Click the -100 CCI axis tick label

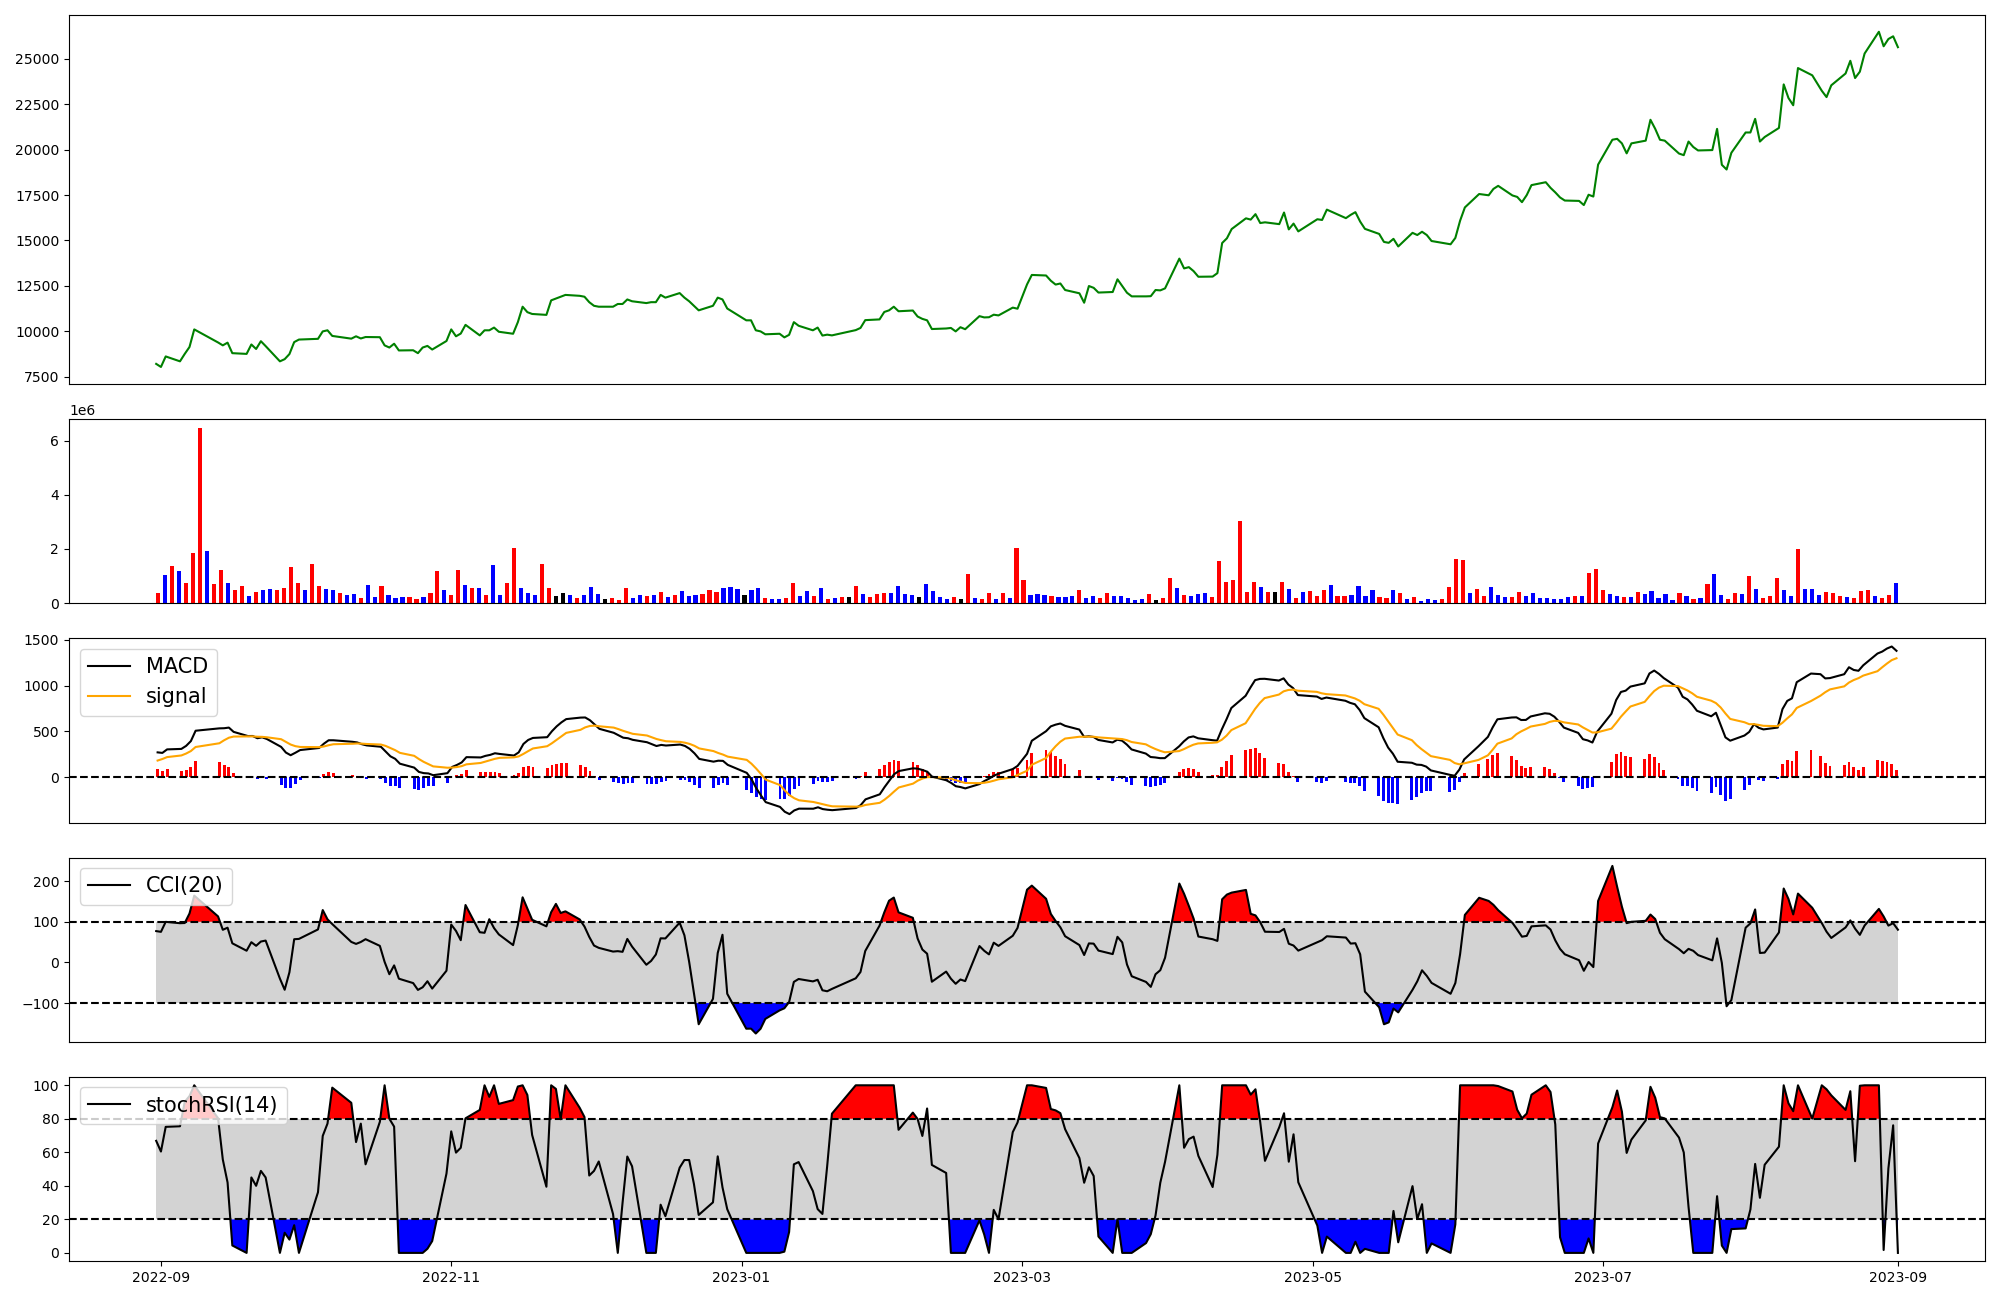[x=41, y=1003]
